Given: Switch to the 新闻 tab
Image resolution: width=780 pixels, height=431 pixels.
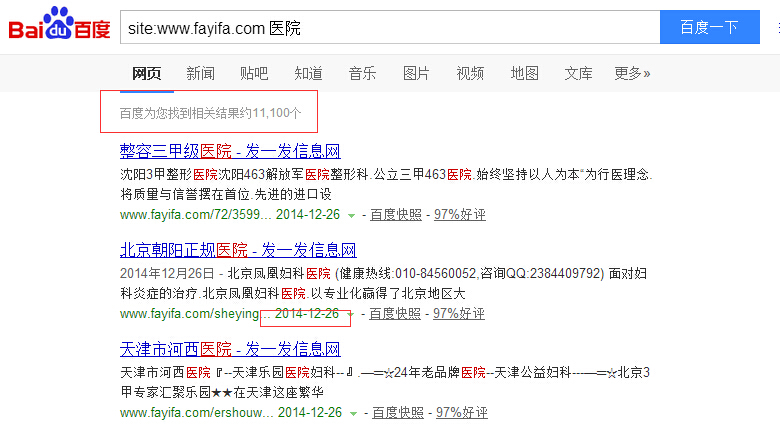Looking at the screenshot, I should [200, 74].
